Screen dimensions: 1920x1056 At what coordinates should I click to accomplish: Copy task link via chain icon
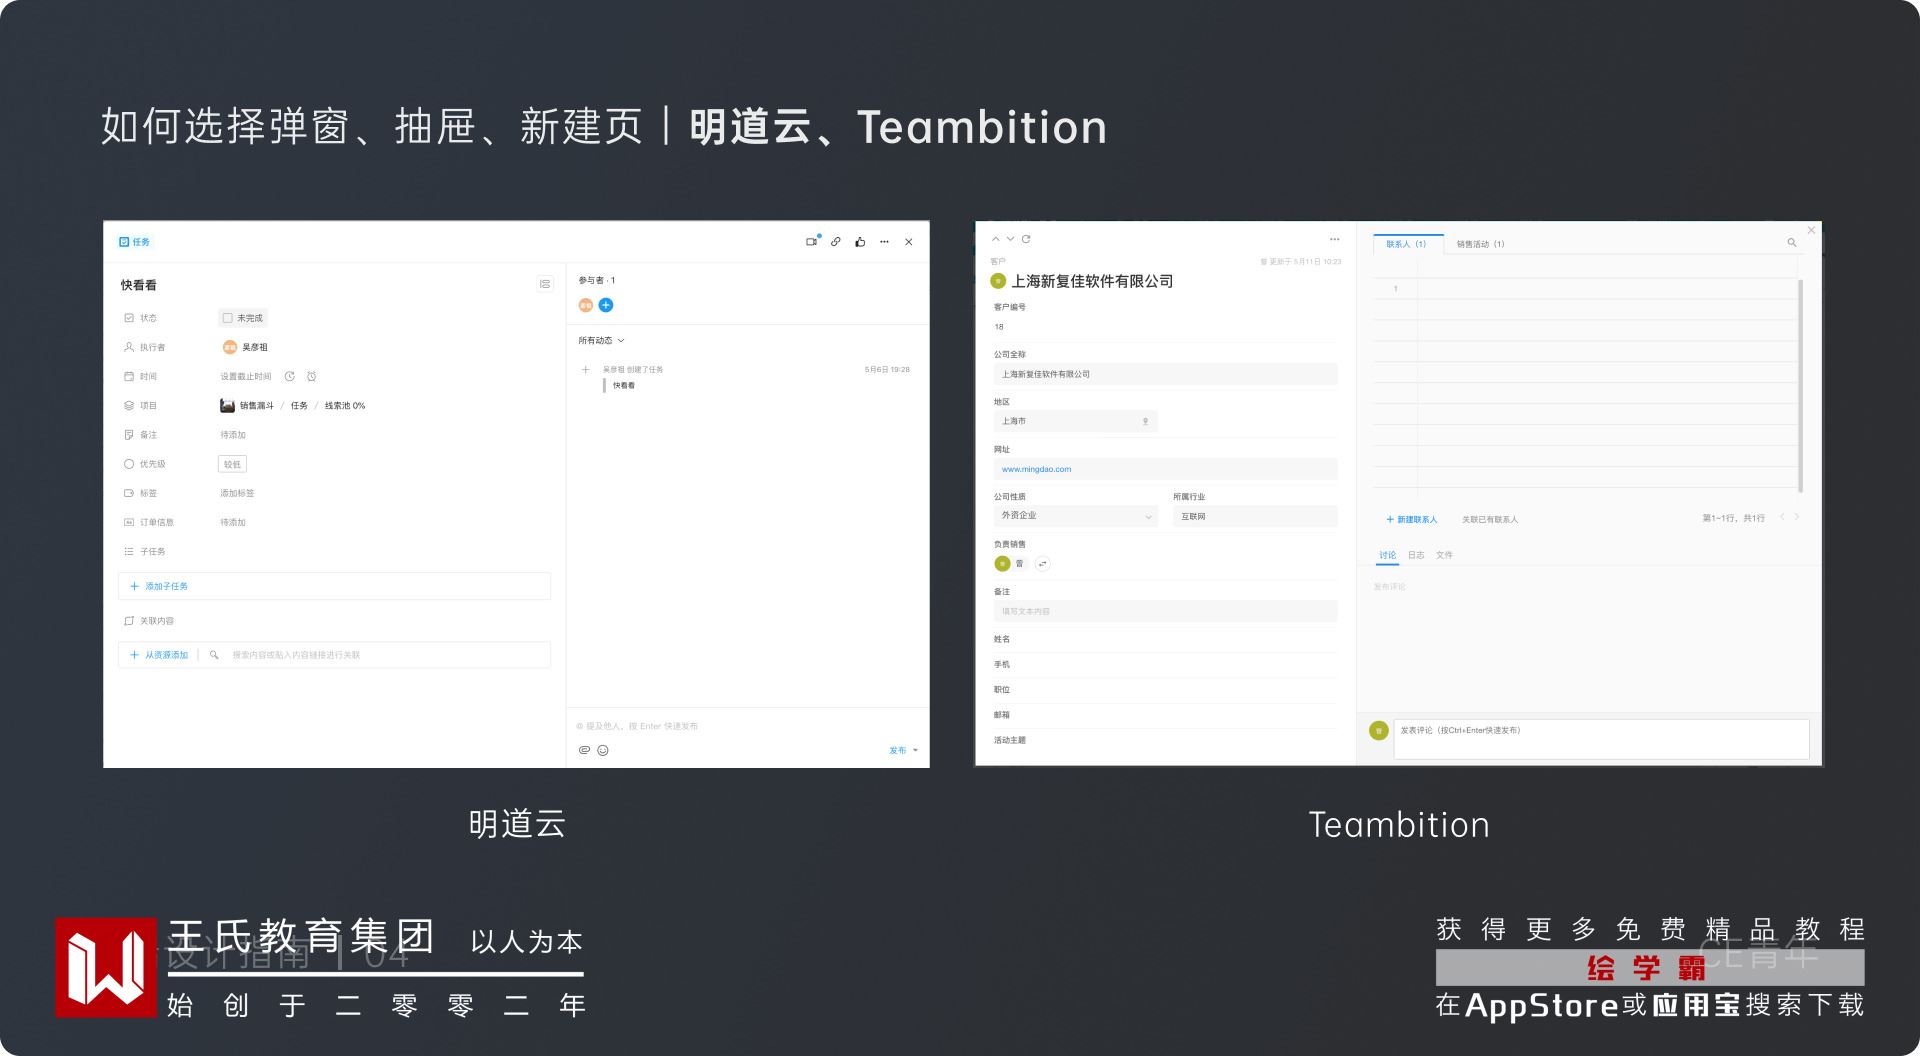click(836, 242)
